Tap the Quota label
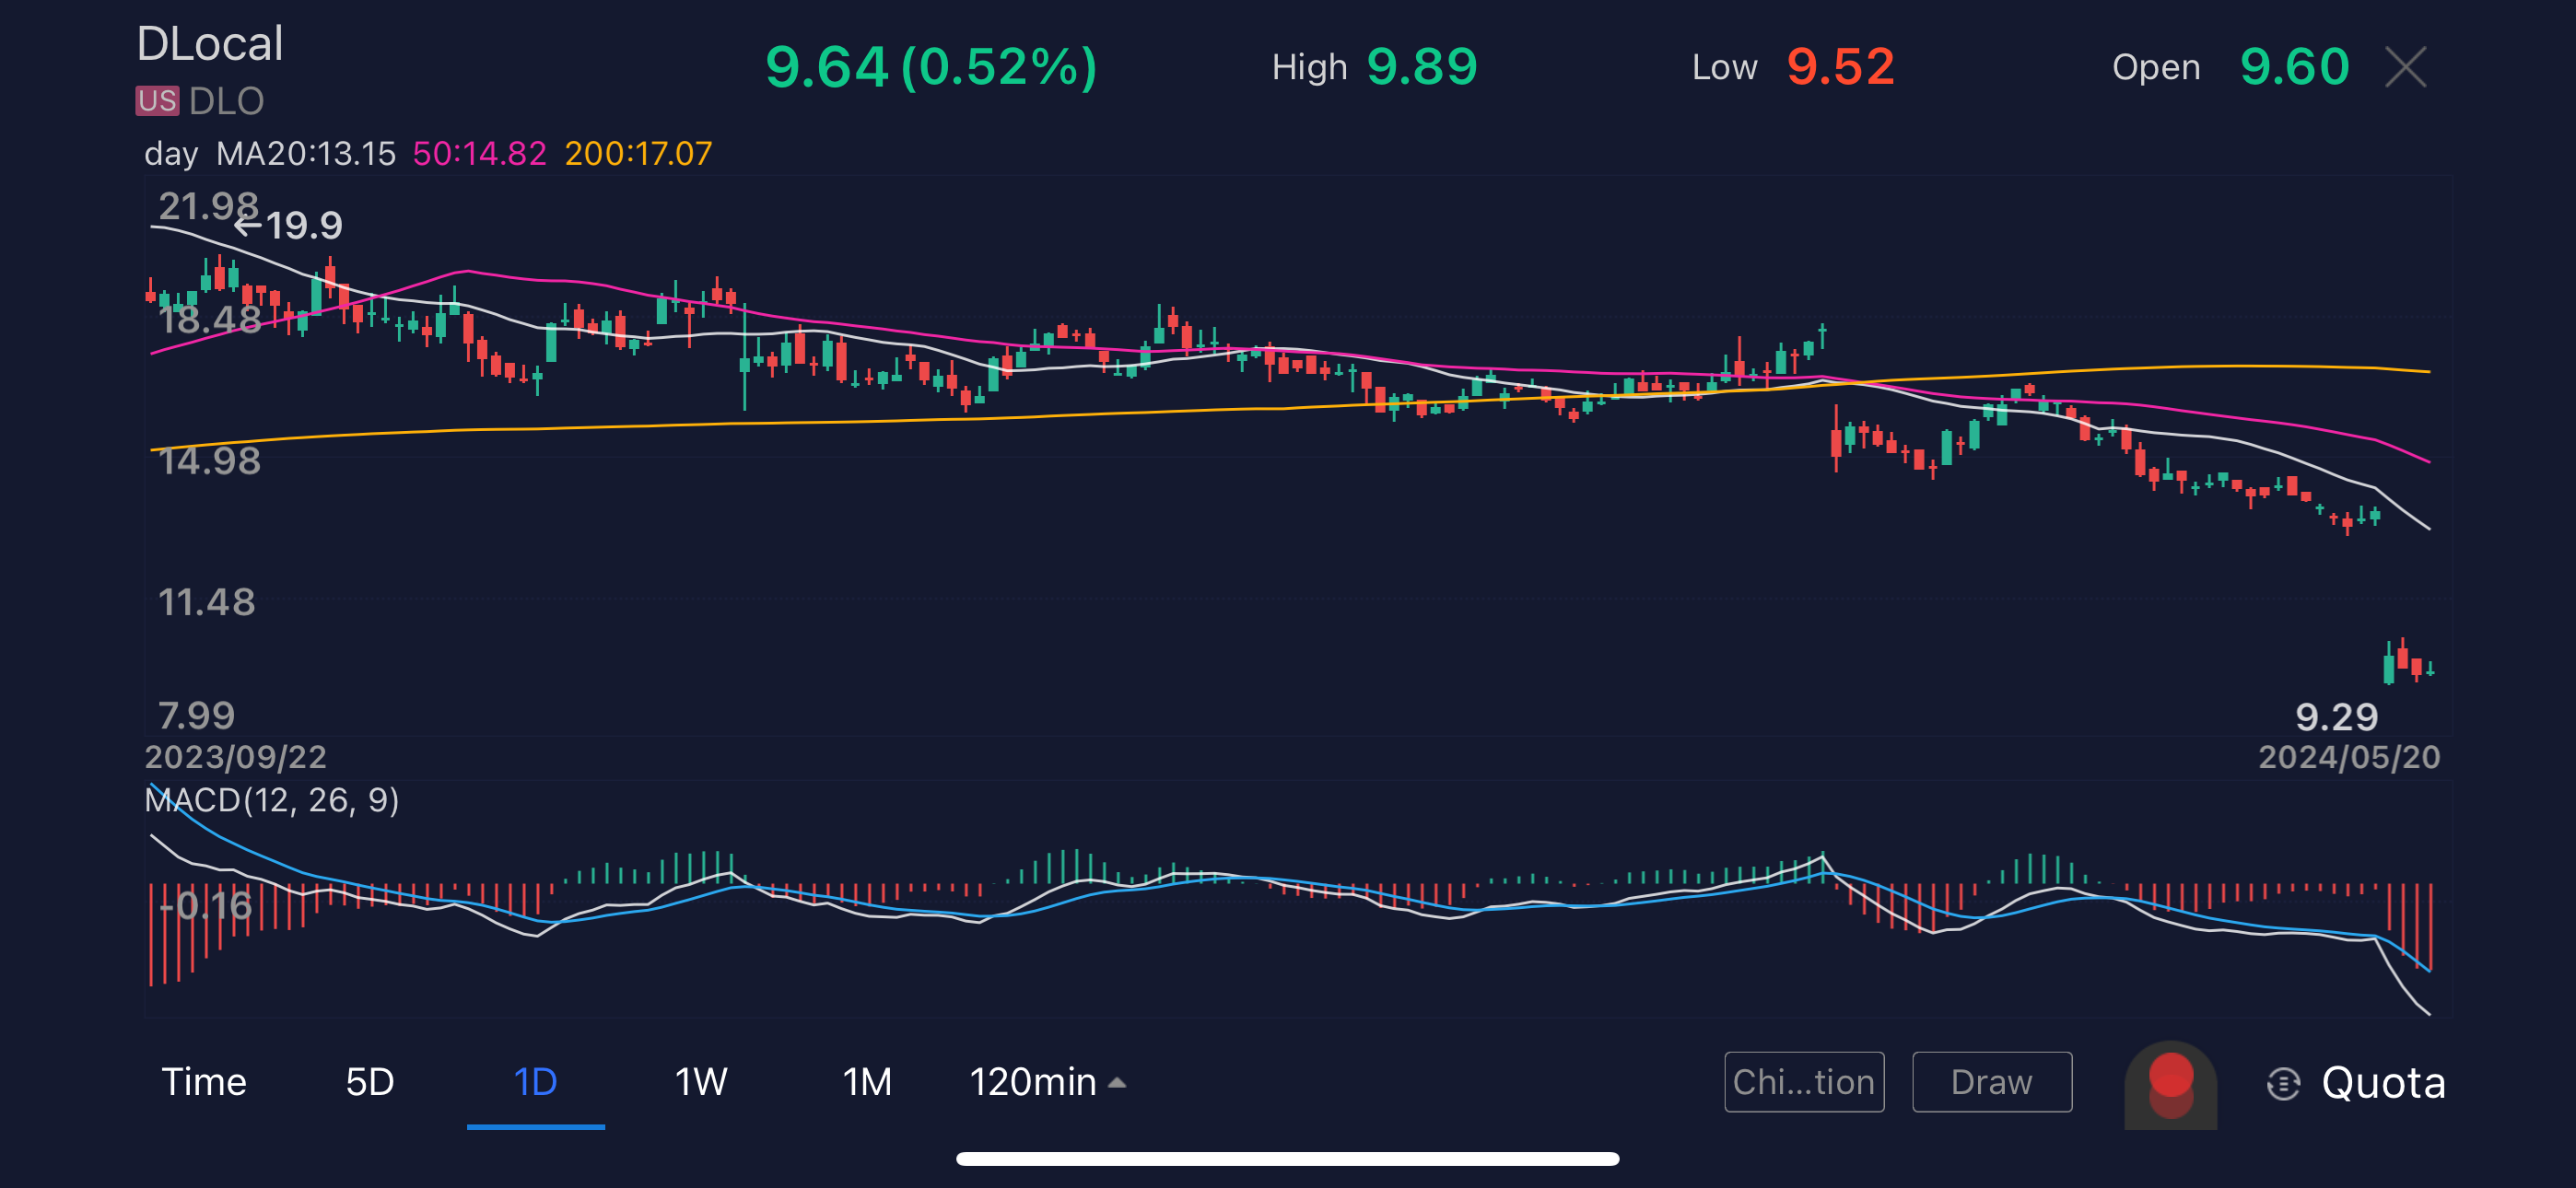Screen dimensions: 2576x1188 (2383, 1083)
